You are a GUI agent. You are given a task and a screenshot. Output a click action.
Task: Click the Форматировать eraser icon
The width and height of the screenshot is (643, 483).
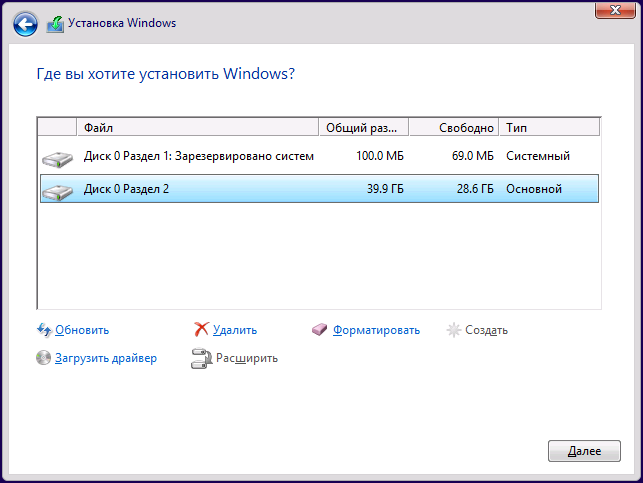(x=320, y=330)
